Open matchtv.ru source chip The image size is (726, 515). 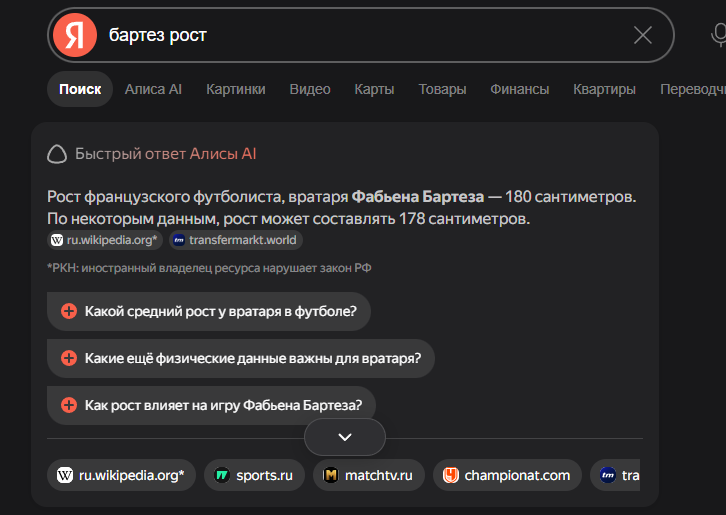pyautogui.click(x=369, y=475)
